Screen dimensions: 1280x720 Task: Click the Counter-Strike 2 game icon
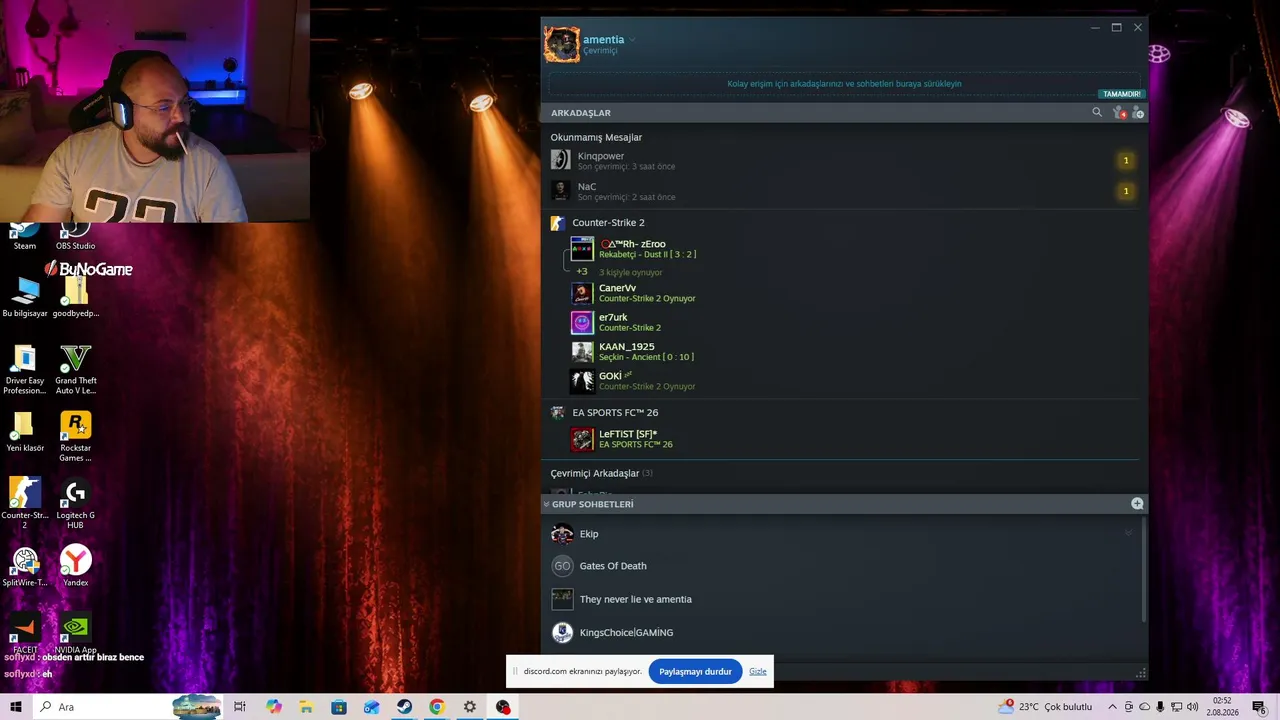(x=558, y=223)
